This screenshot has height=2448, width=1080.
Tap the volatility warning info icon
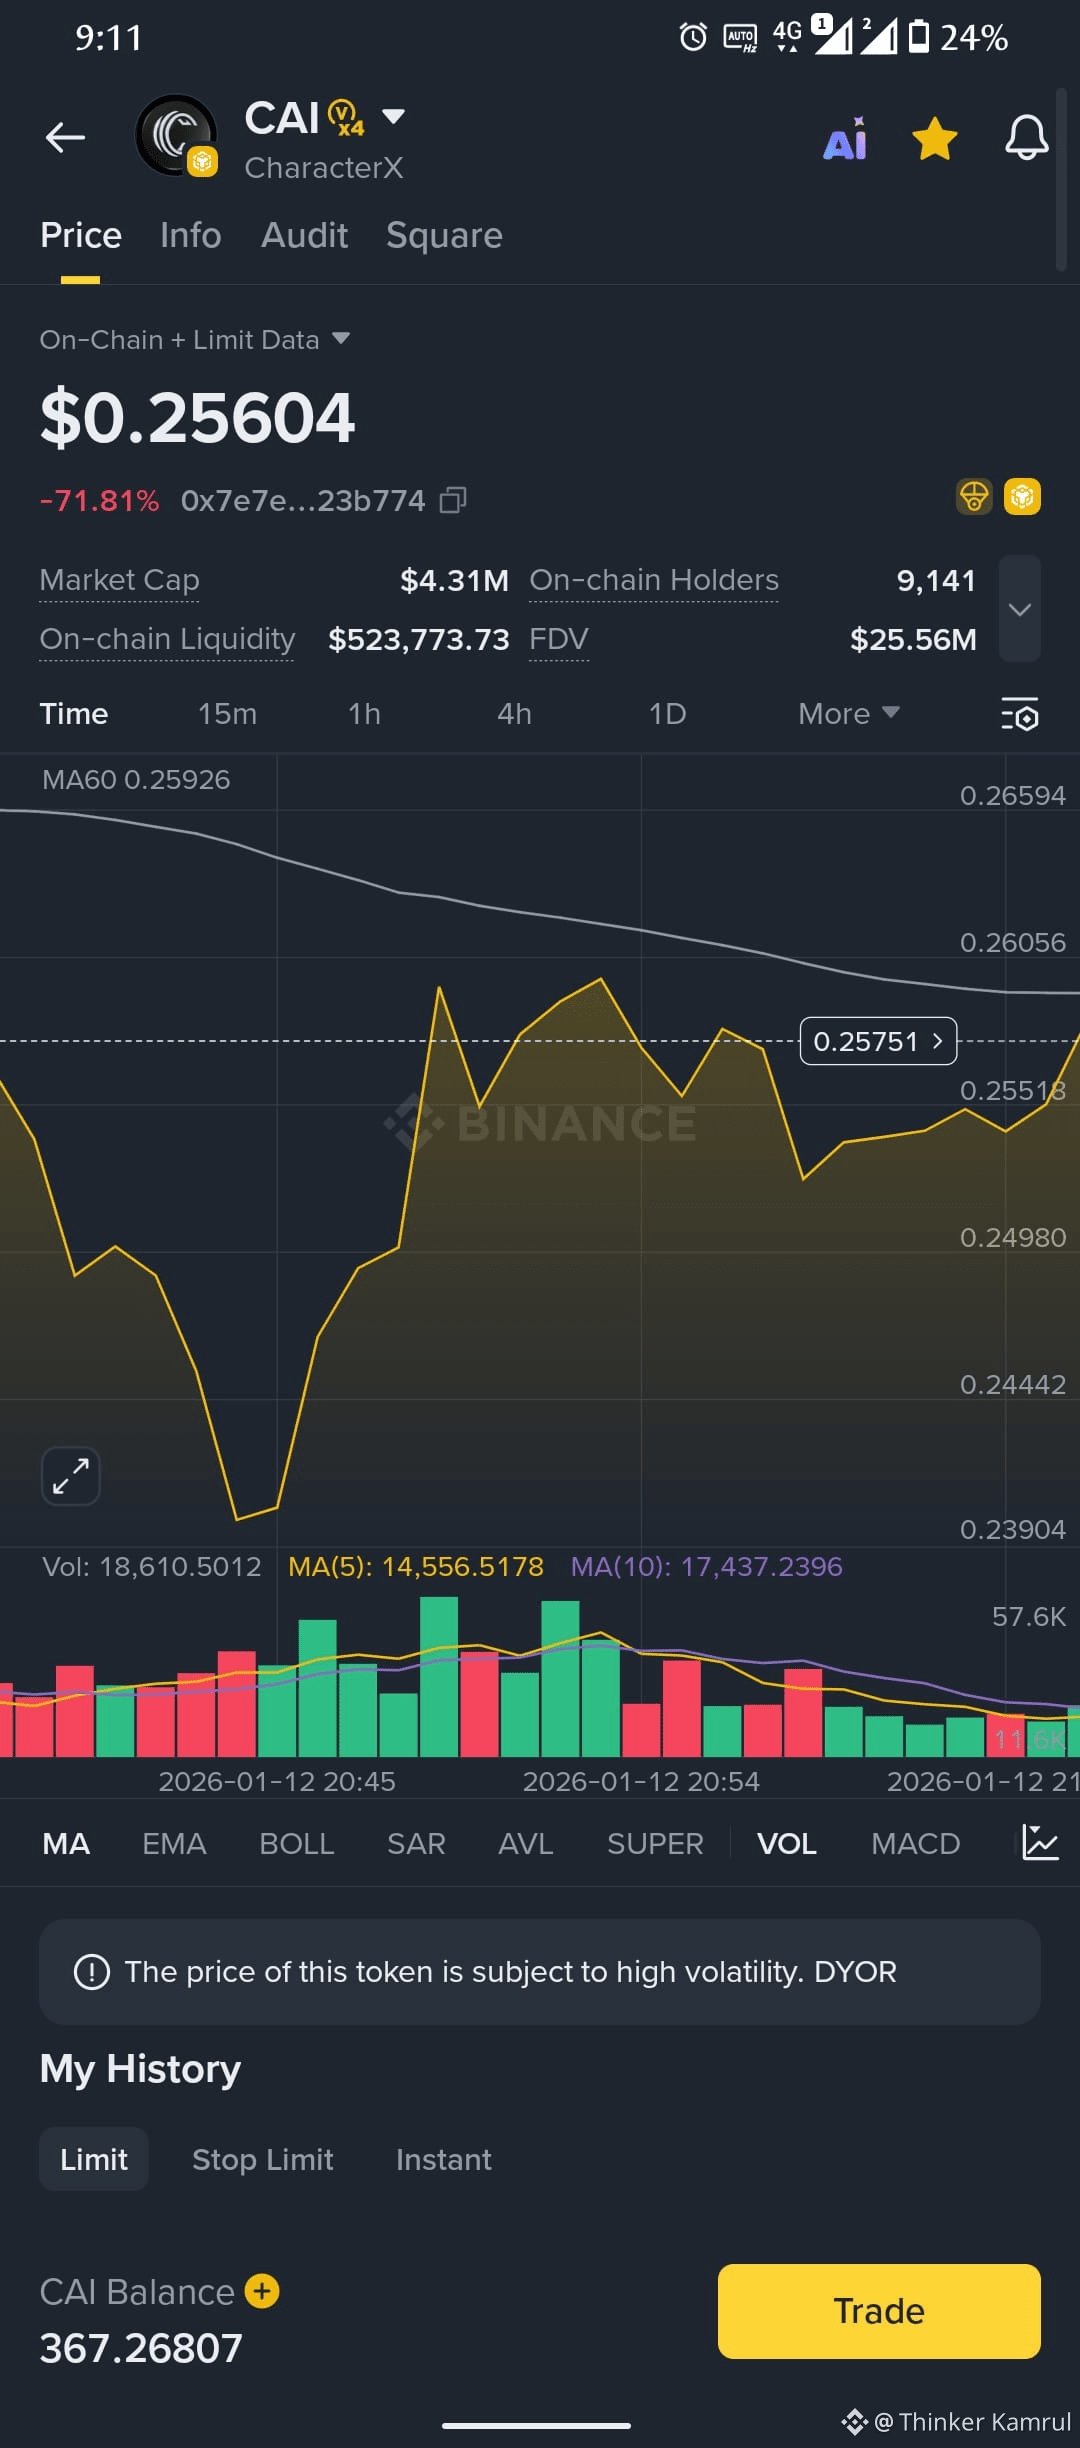[92, 1972]
